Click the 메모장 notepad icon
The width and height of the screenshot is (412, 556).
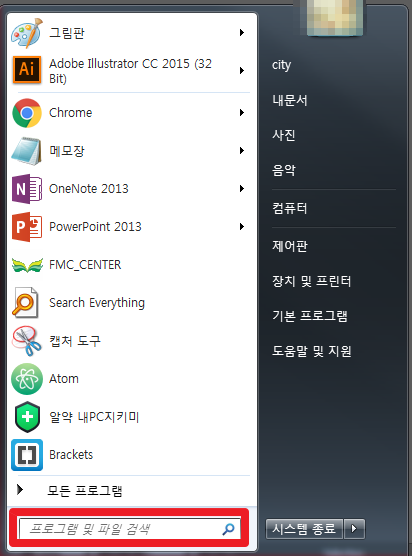(27, 151)
